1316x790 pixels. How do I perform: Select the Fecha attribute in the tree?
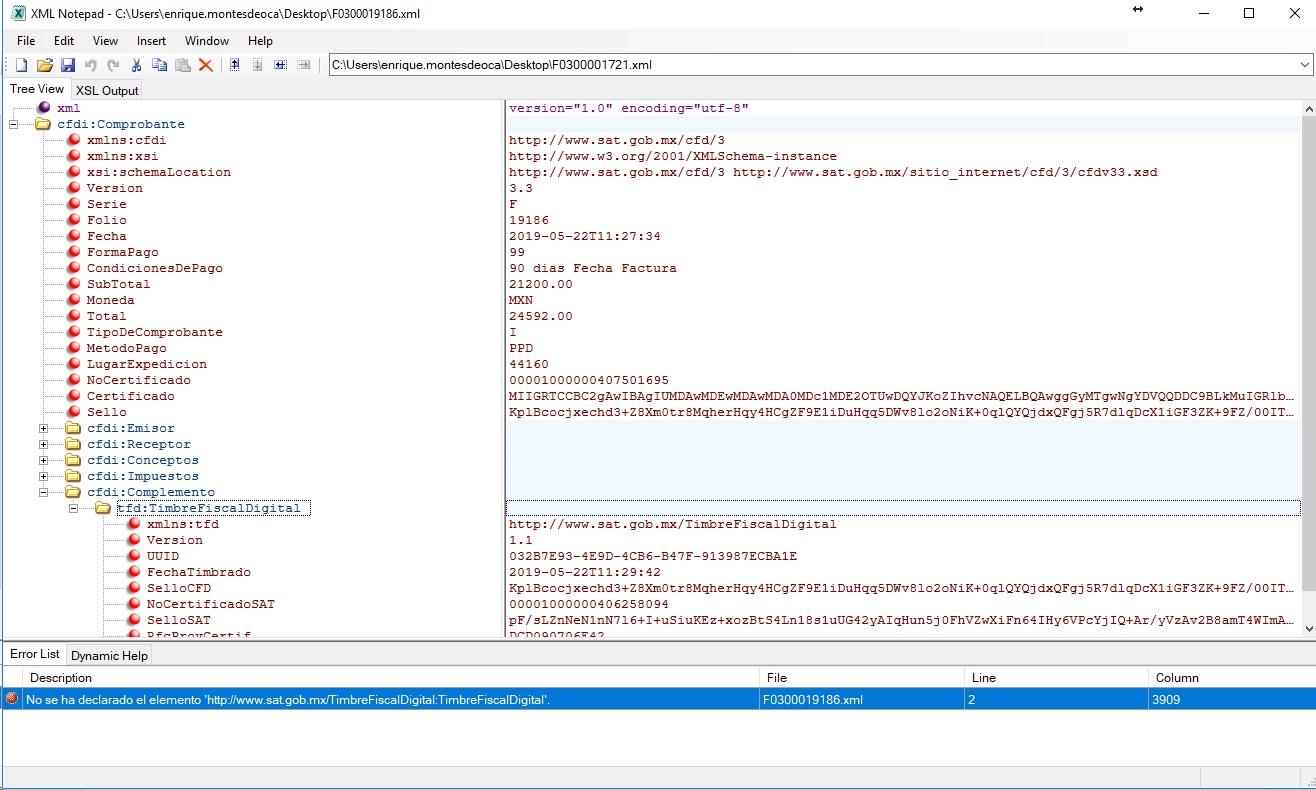point(107,236)
